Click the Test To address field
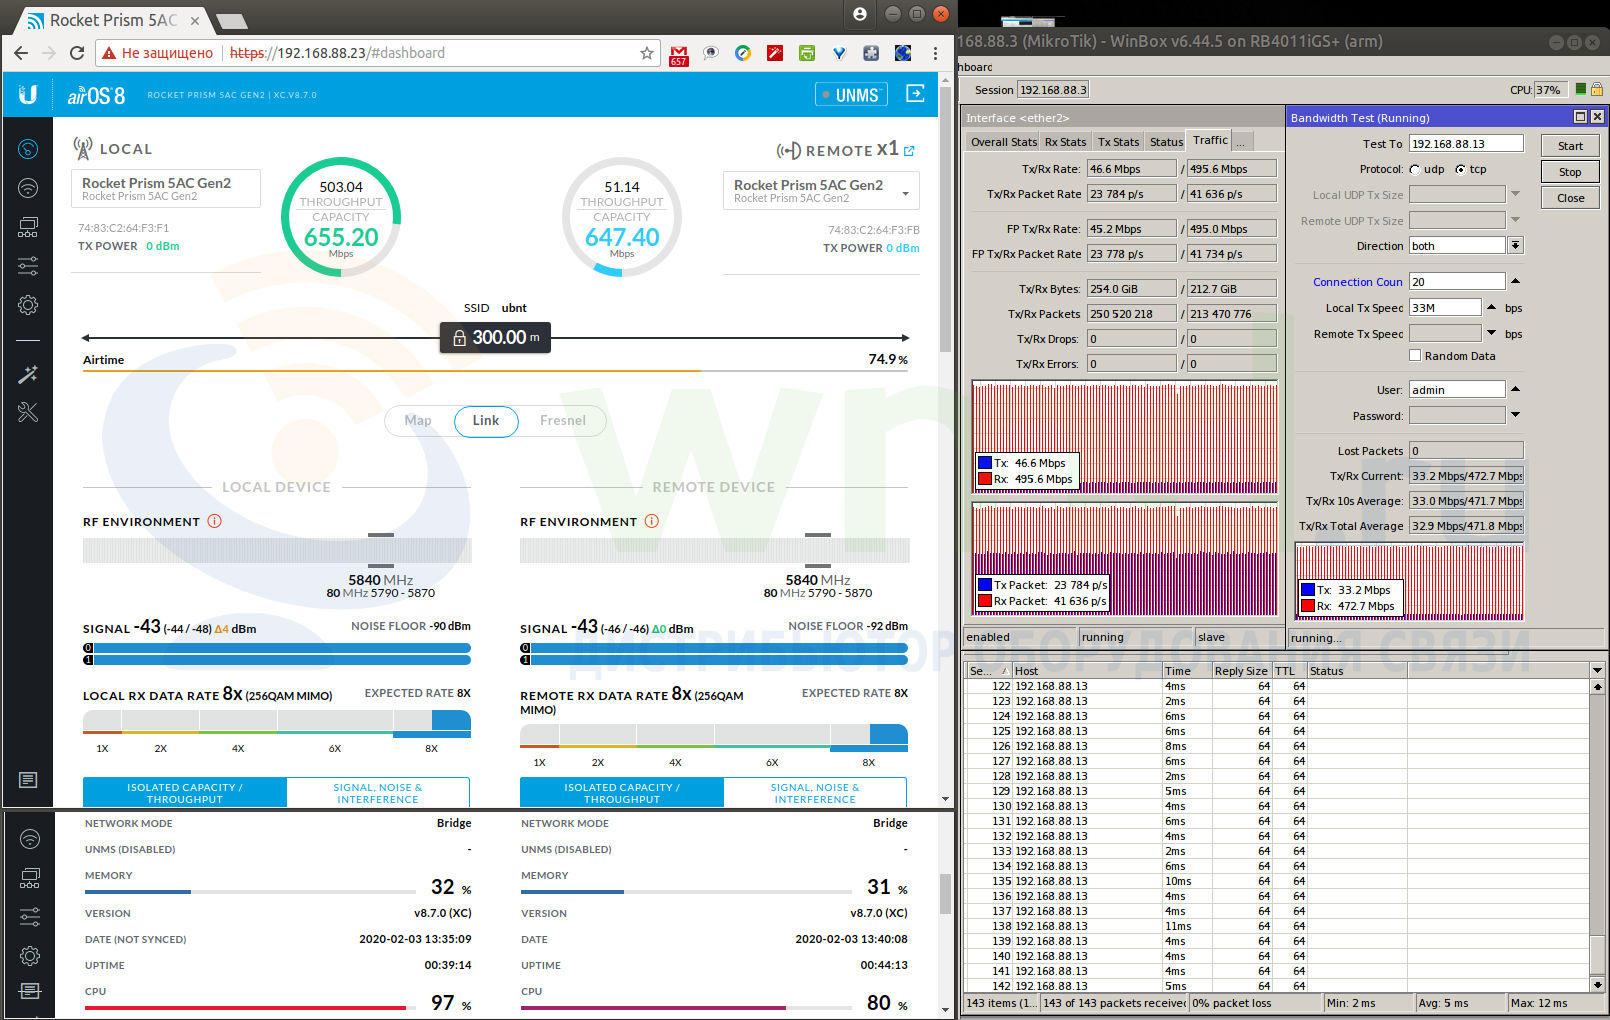This screenshot has height=1020, width=1610. tap(1465, 143)
